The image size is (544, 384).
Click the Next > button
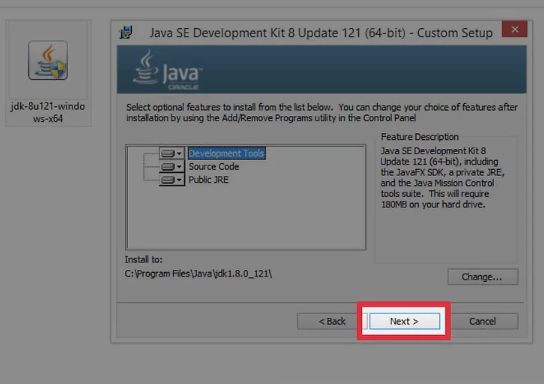(404, 321)
